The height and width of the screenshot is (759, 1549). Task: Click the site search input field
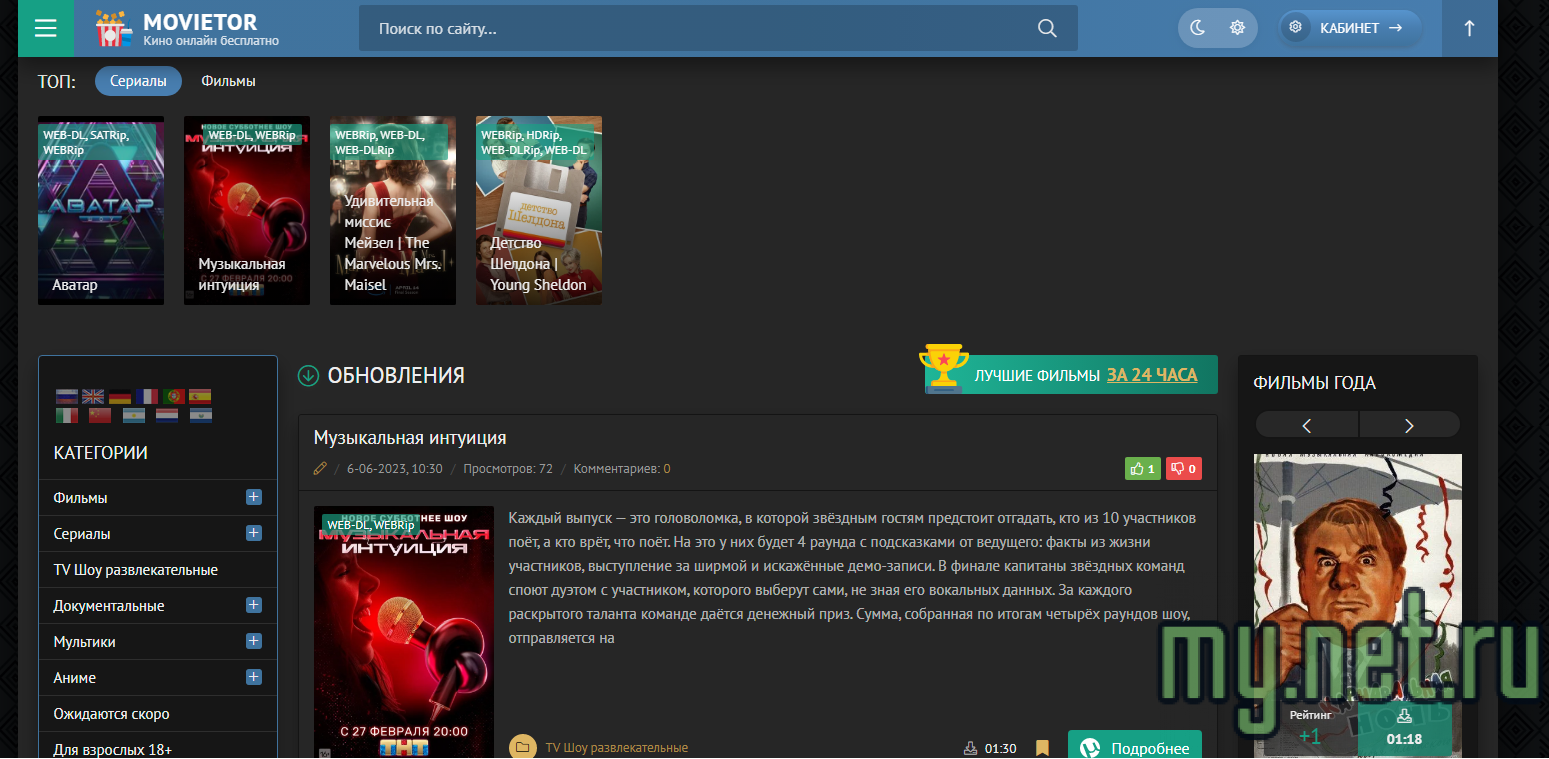click(x=700, y=28)
